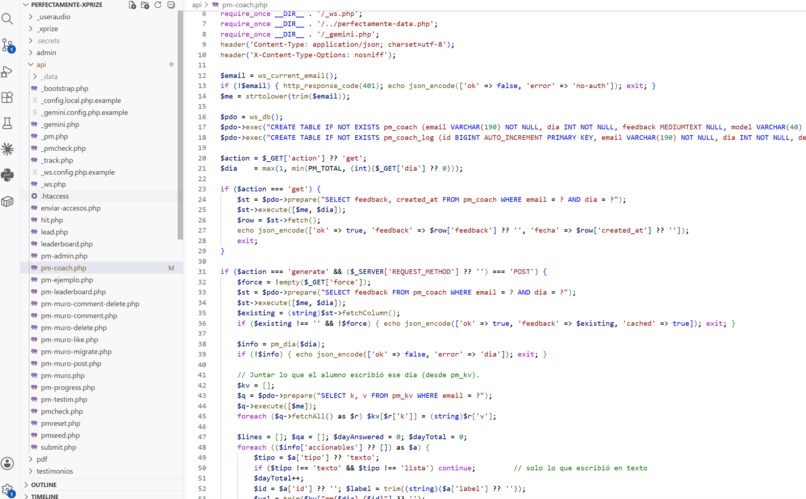806x499 pixels.
Task: Open pmreset.php file
Action: coord(60,423)
